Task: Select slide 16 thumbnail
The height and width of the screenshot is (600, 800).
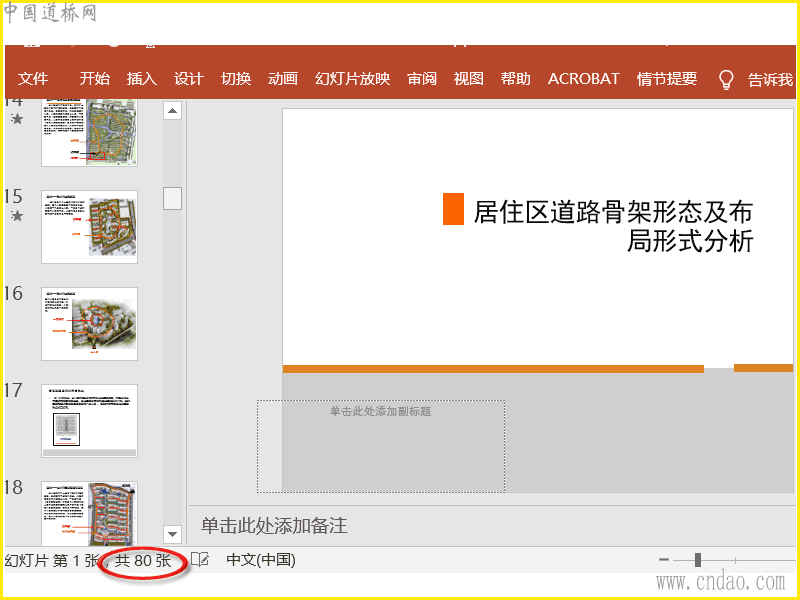Action: point(89,324)
